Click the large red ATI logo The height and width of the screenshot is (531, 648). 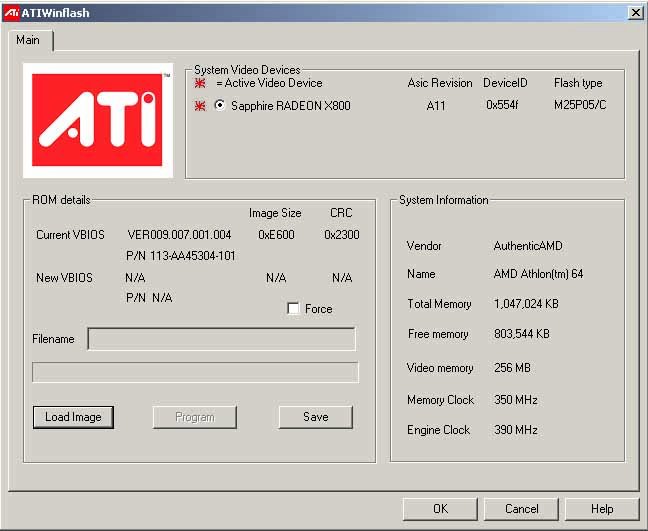pos(98,121)
